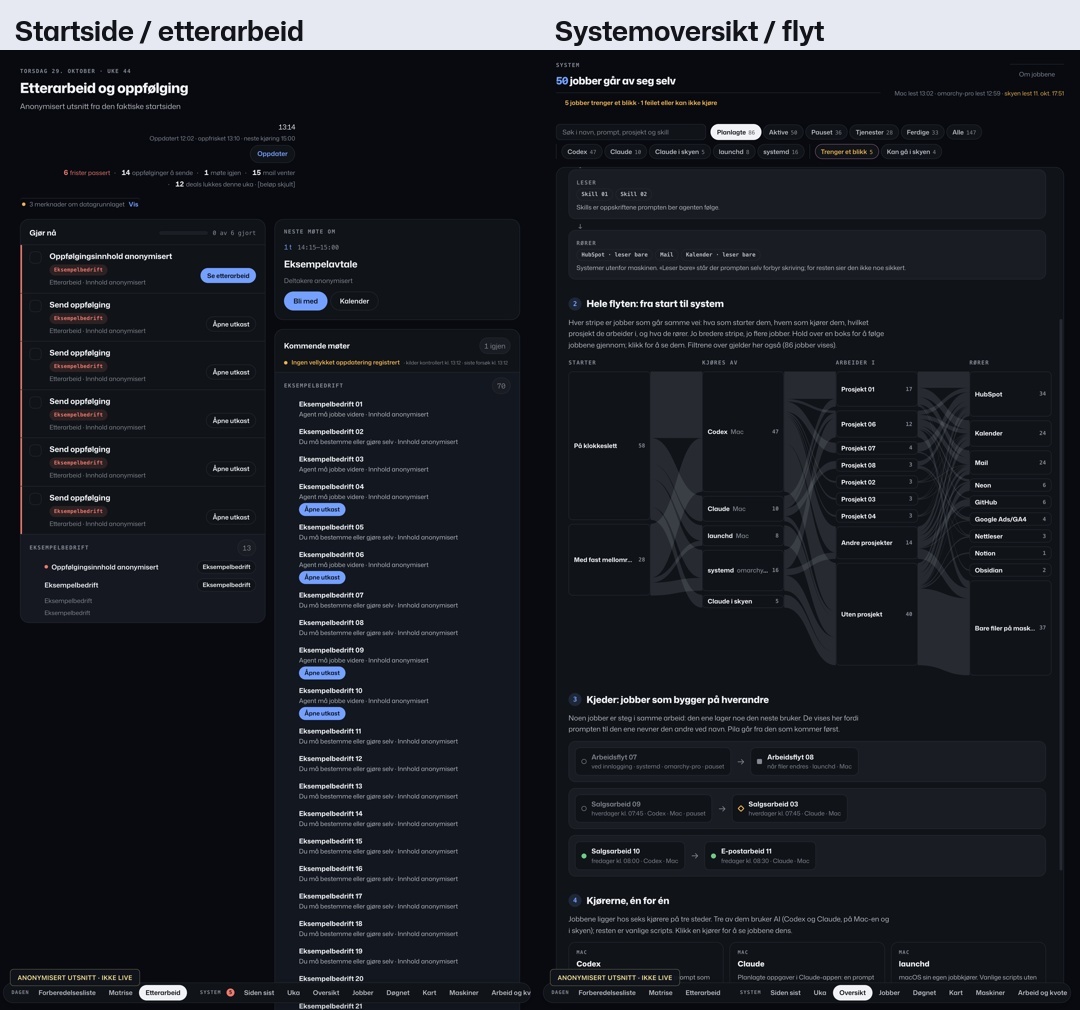The image size is (1080, 1010).
Task: Click the Om jobbene button in Systemoversikt
Action: point(1037,74)
